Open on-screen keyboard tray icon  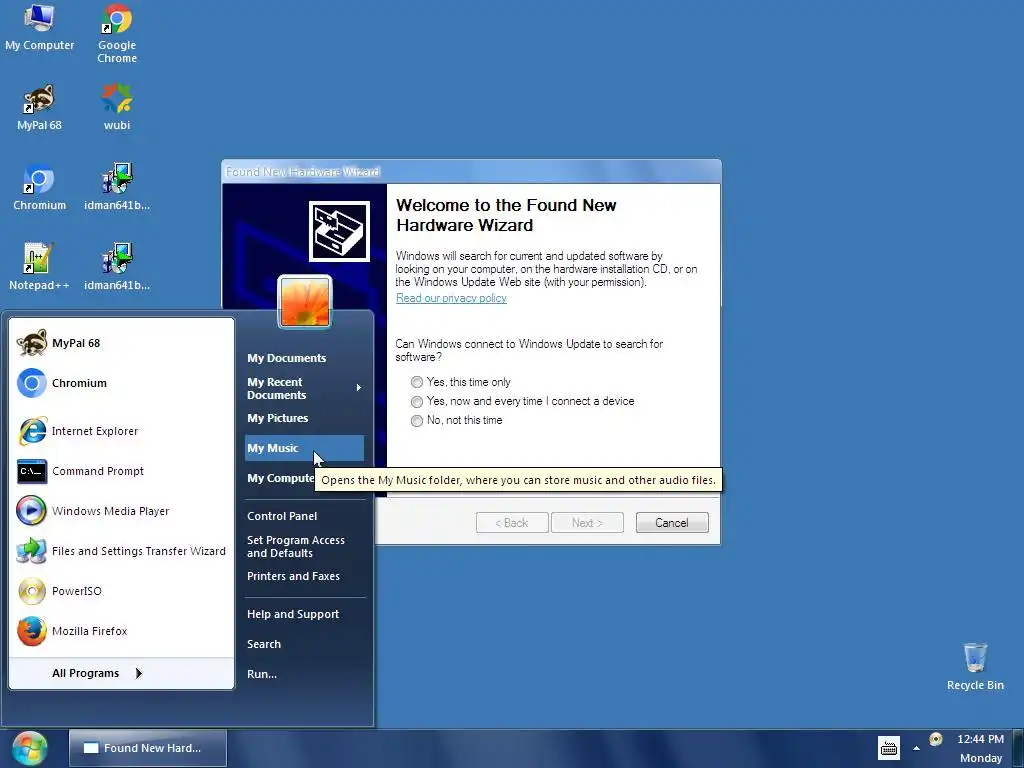pyautogui.click(x=889, y=748)
